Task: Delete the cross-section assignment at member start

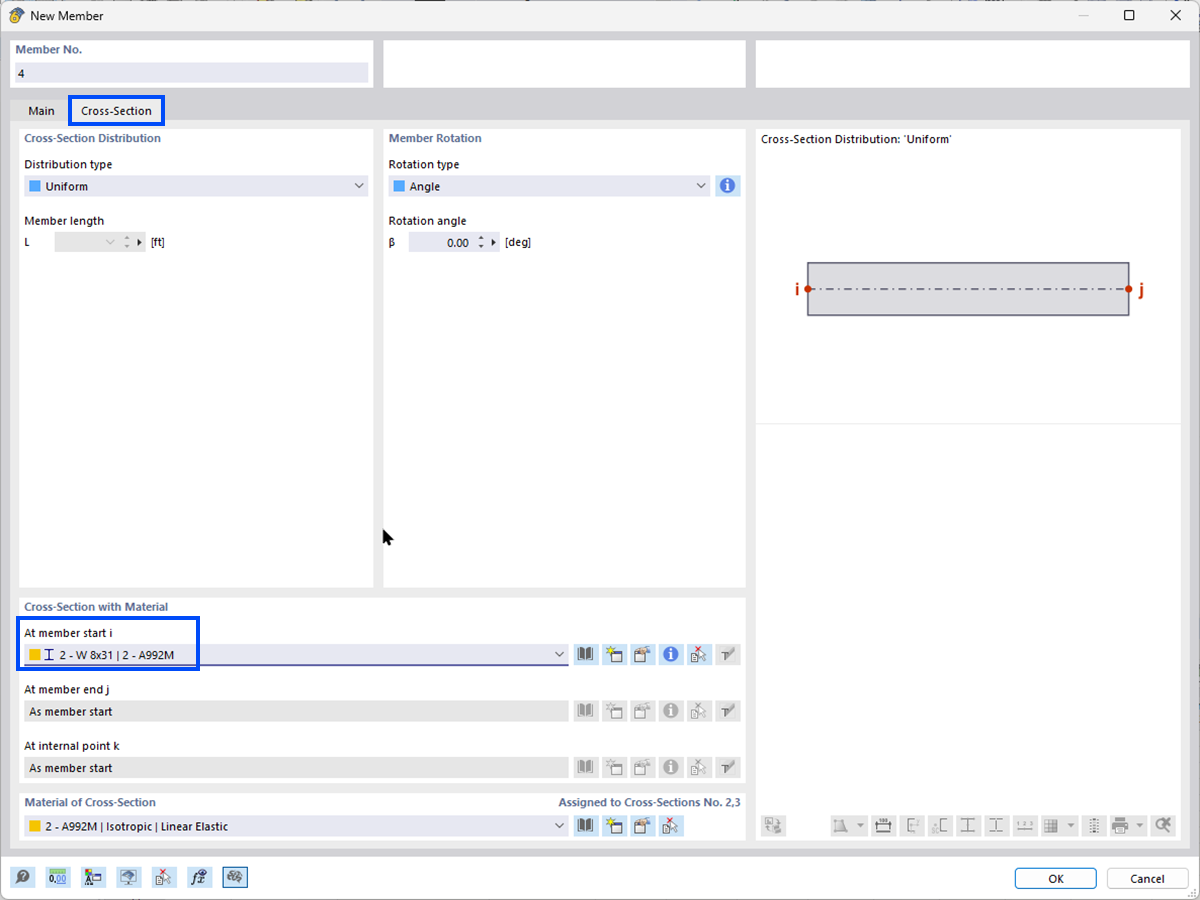Action: point(698,654)
